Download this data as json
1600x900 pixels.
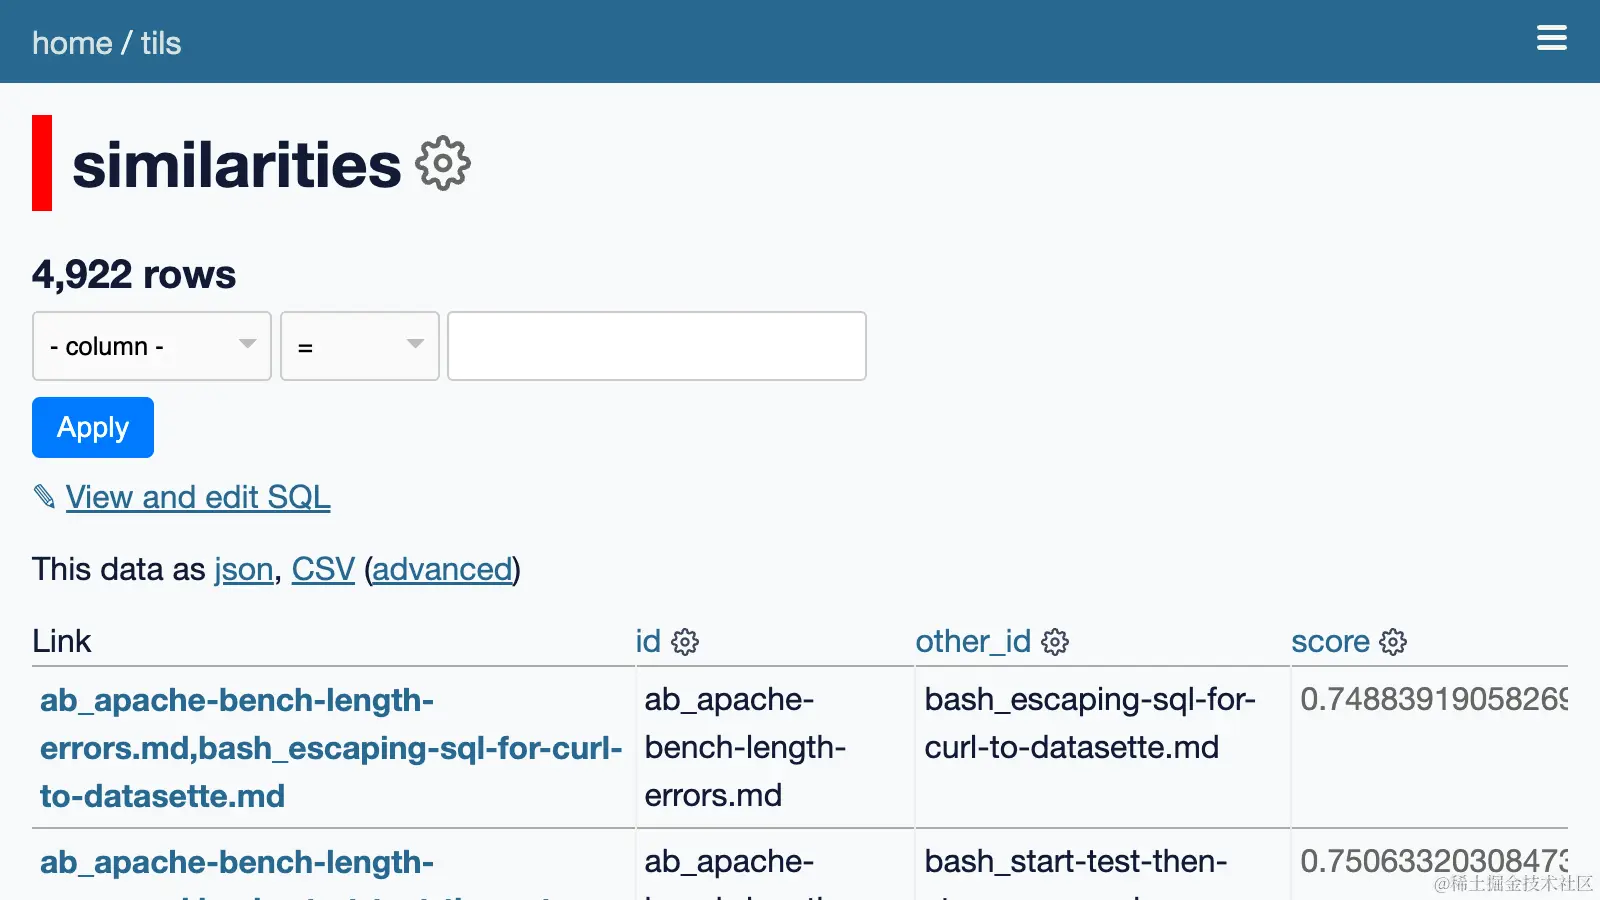click(243, 569)
